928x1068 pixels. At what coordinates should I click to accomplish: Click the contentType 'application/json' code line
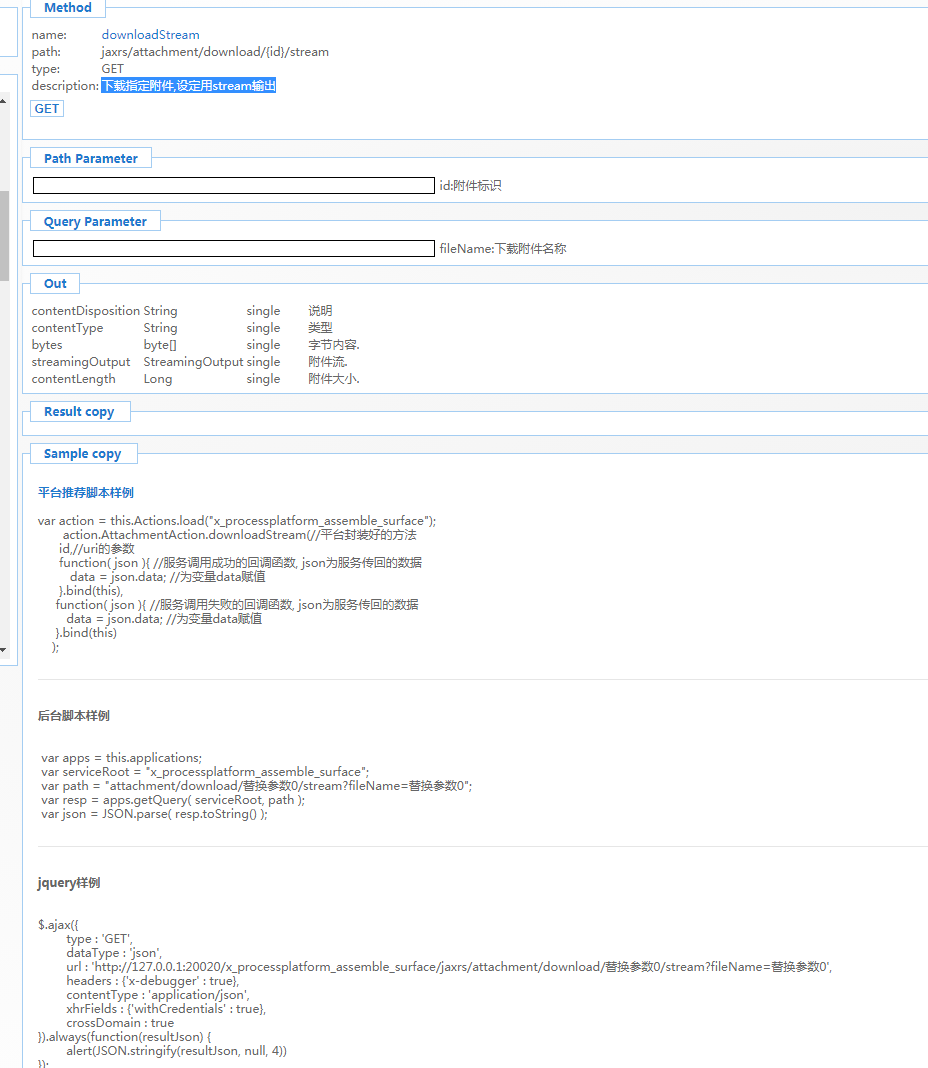click(158, 995)
